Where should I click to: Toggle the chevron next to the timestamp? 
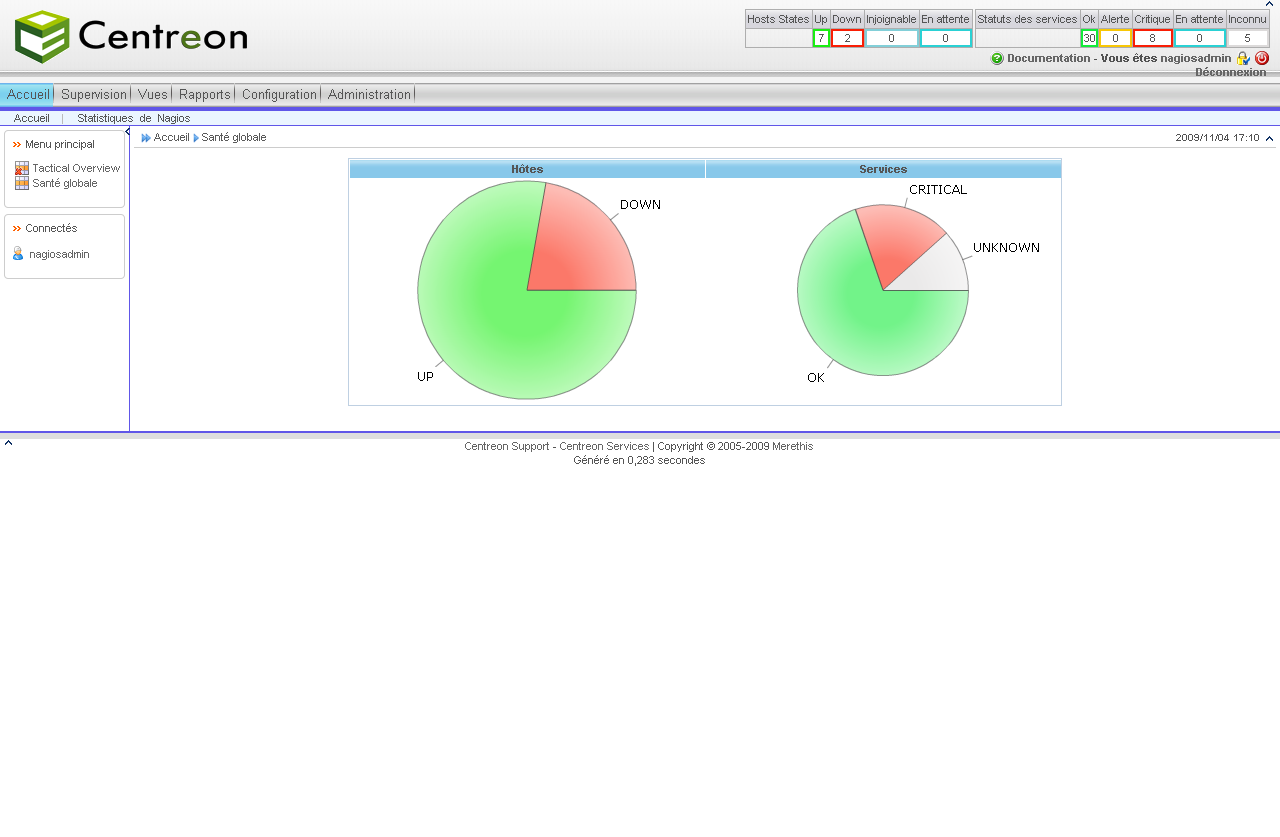point(1269,138)
